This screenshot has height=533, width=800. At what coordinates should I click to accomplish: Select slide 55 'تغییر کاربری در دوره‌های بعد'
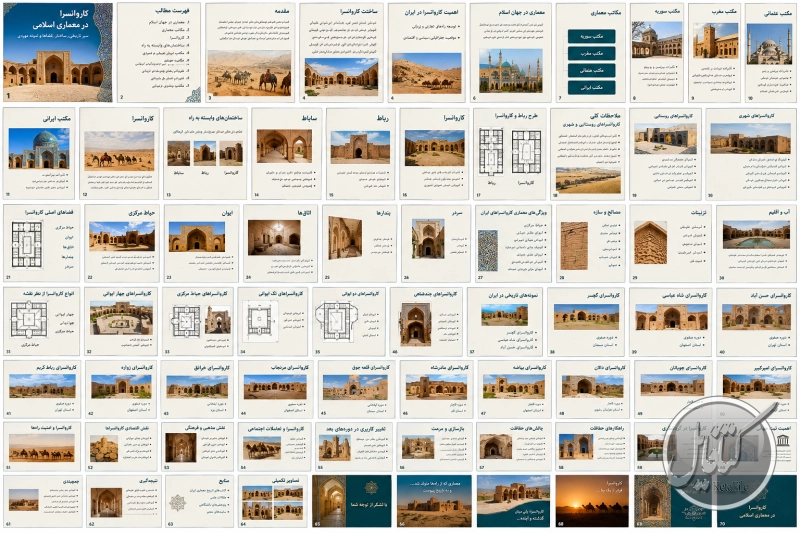pos(354,446)
